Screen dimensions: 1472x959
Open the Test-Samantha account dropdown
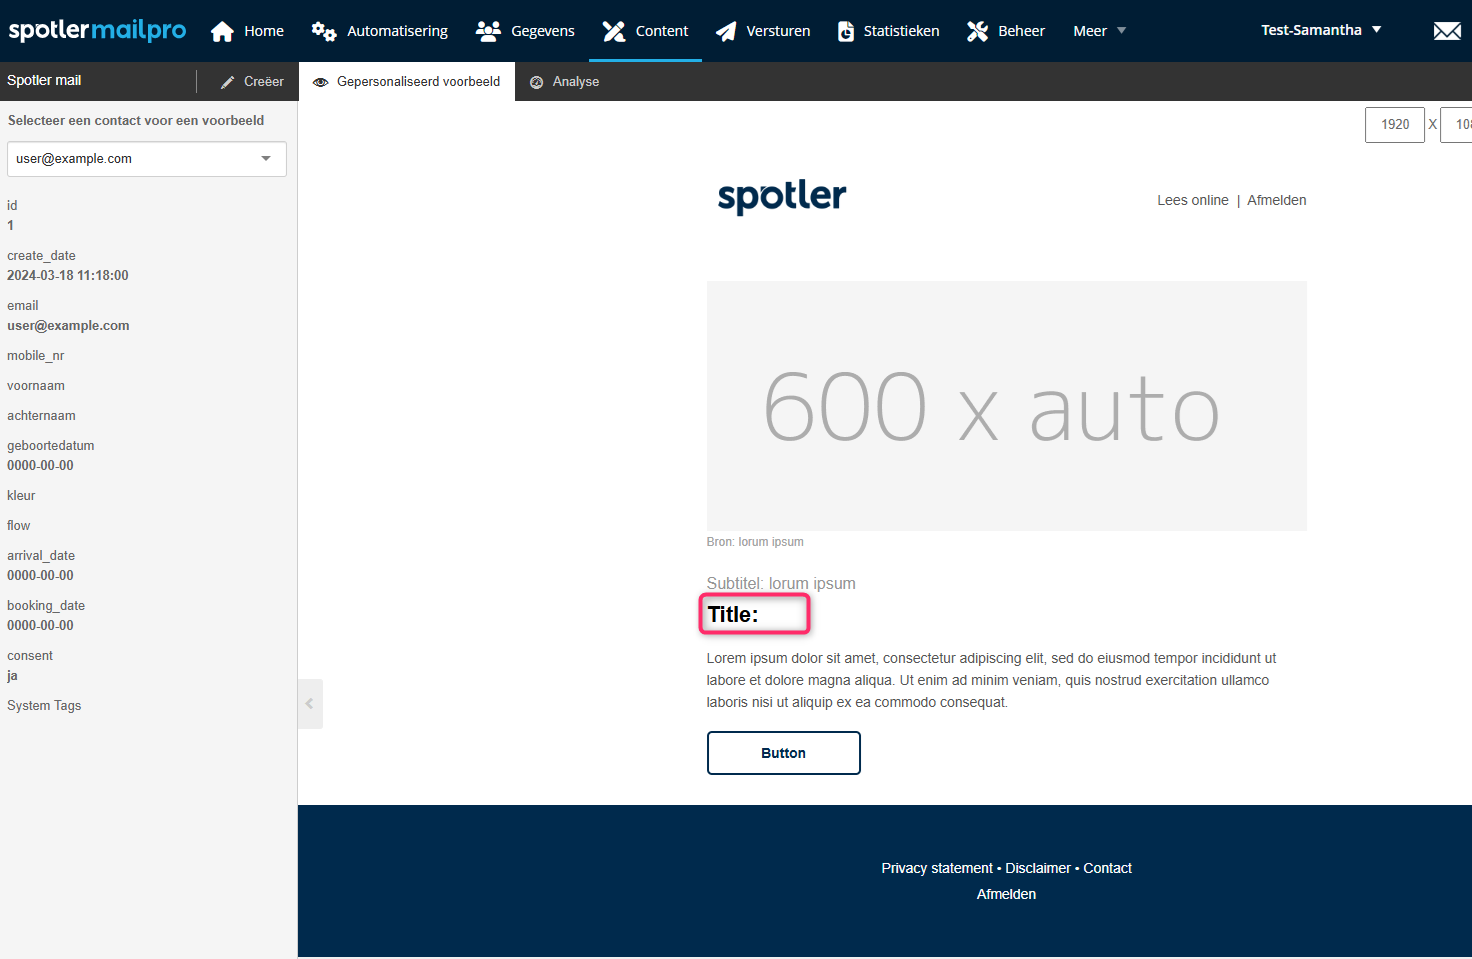[1320, 30]
